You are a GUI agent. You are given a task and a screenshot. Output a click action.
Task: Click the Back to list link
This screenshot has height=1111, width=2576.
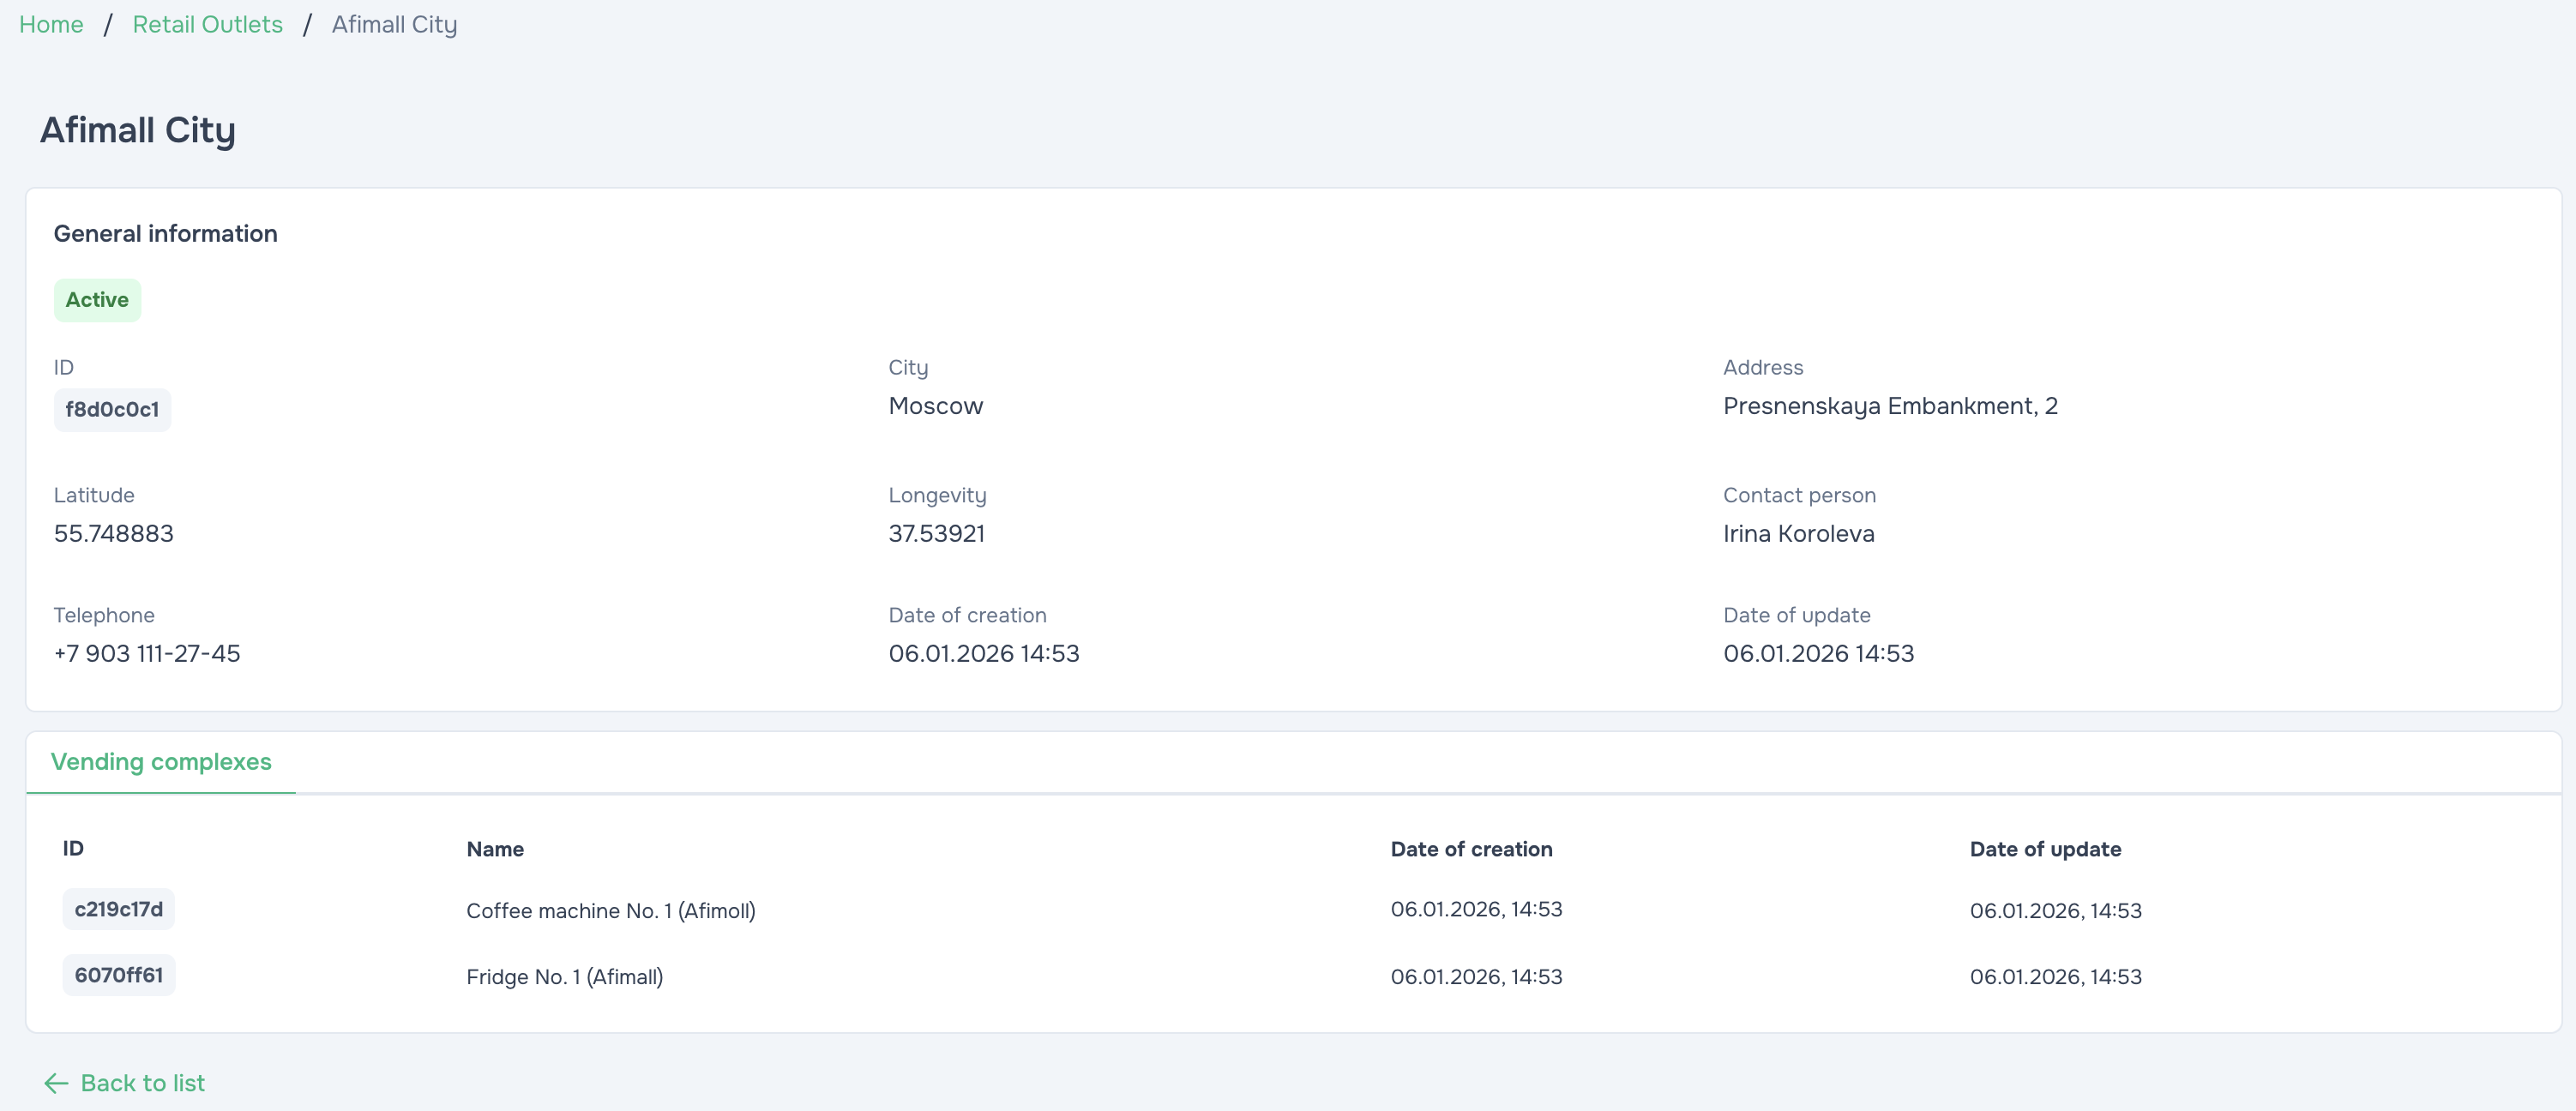[142, 1083]
